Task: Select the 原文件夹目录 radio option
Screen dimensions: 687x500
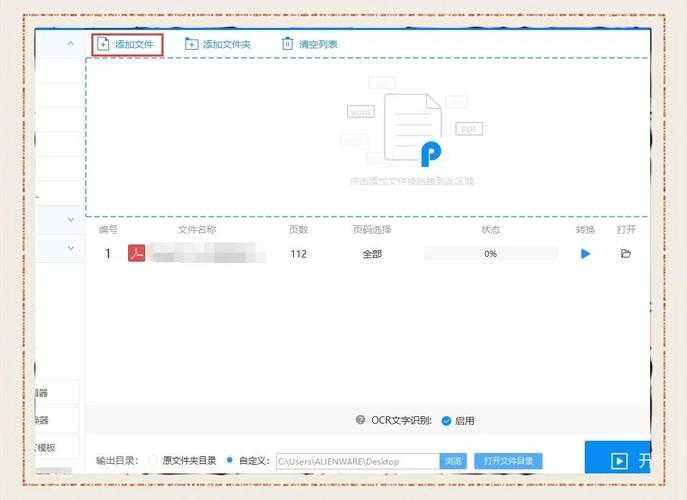Action: (x=153, y=461)
